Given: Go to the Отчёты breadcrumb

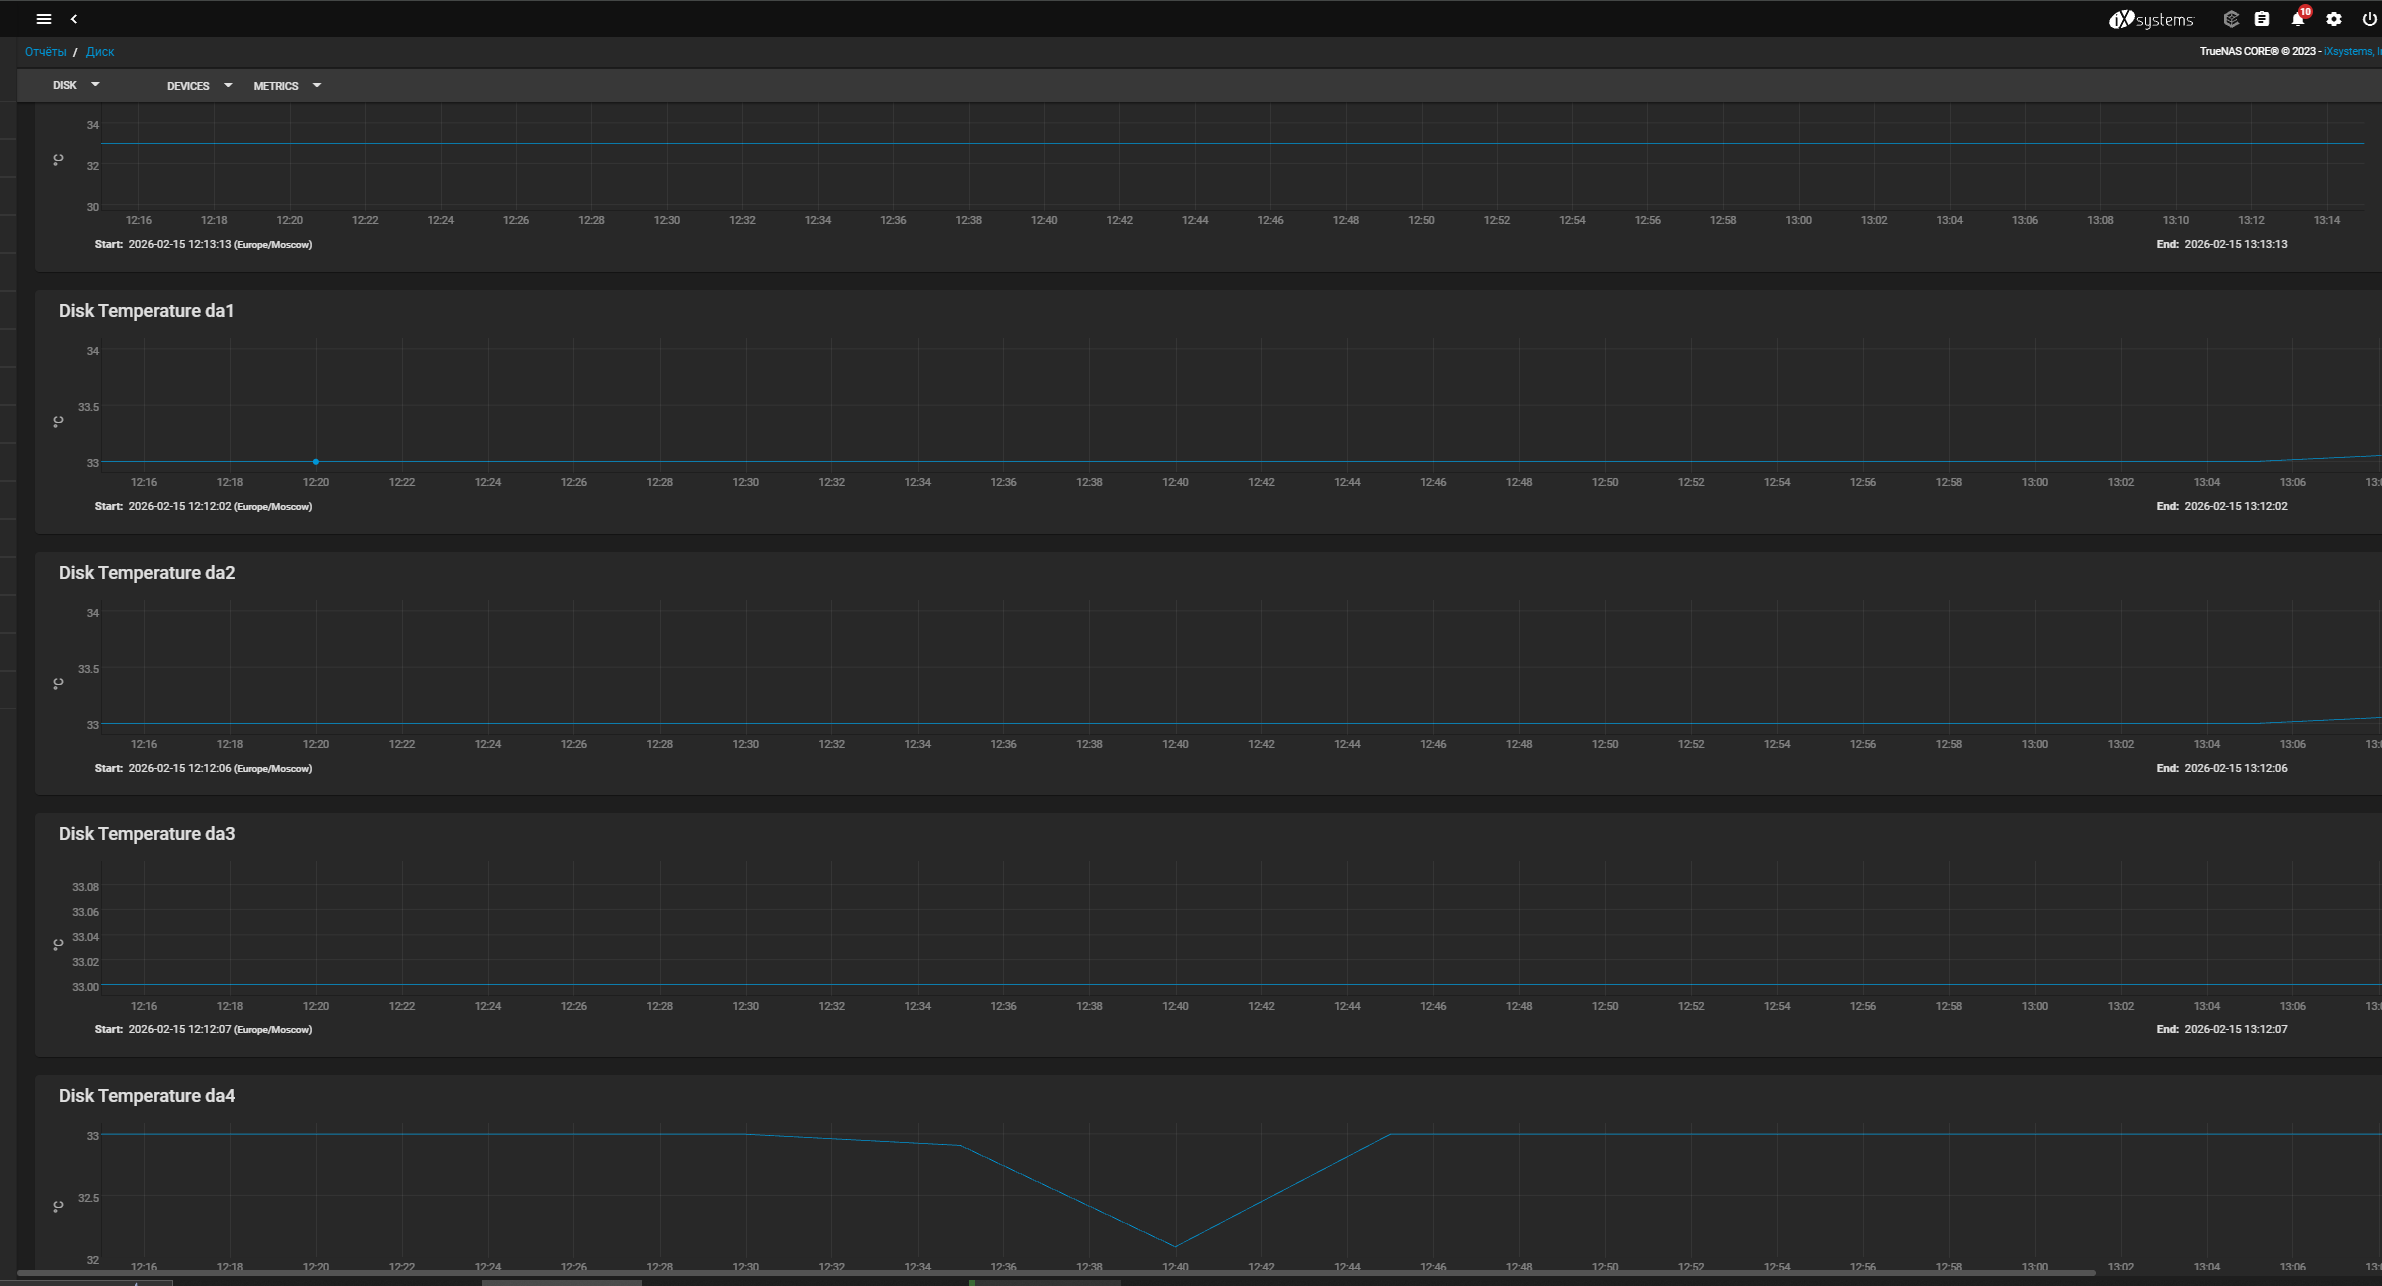Looking at the screenshot, I should pyautogui.click(x=45, y=52).
